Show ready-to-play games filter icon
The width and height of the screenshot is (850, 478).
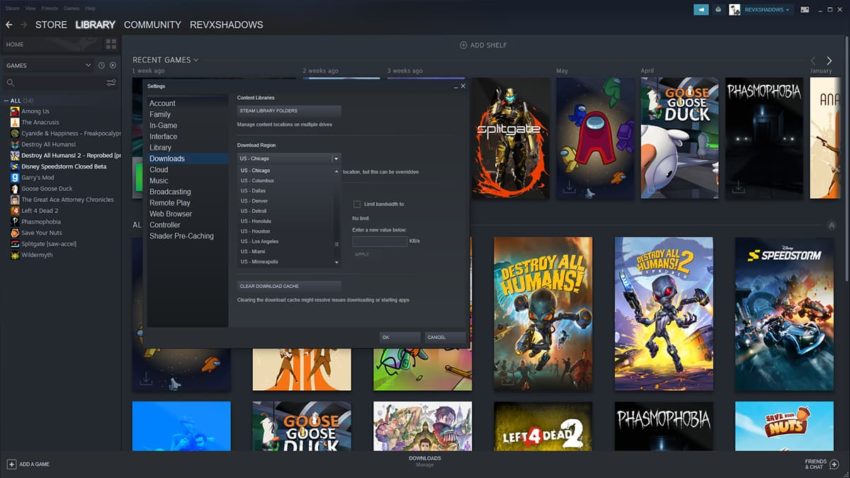pos(113,66)
